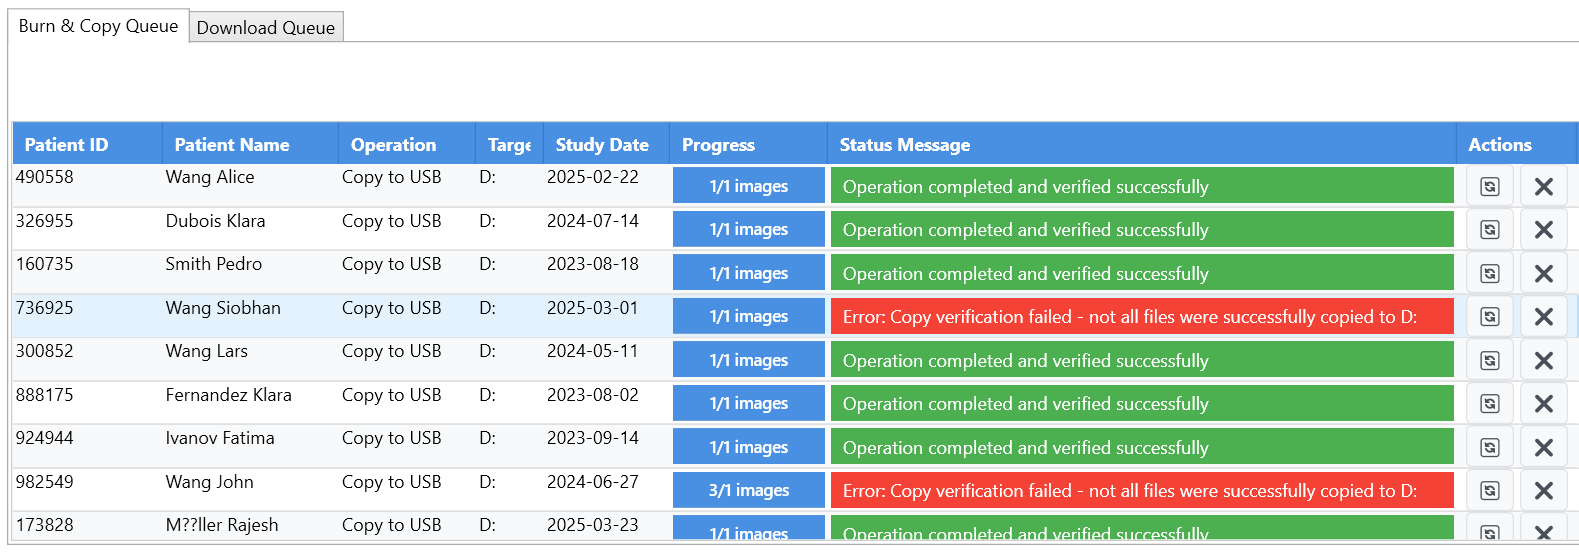Click study date 2023-09-14
Screen dimensions: 1579x552
[593, 438]
